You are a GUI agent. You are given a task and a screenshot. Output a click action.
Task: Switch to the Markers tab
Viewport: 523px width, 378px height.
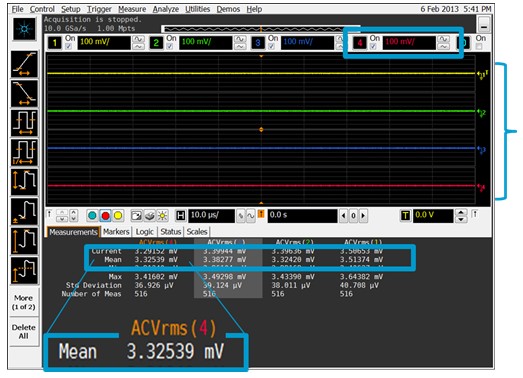click(116, 232)
